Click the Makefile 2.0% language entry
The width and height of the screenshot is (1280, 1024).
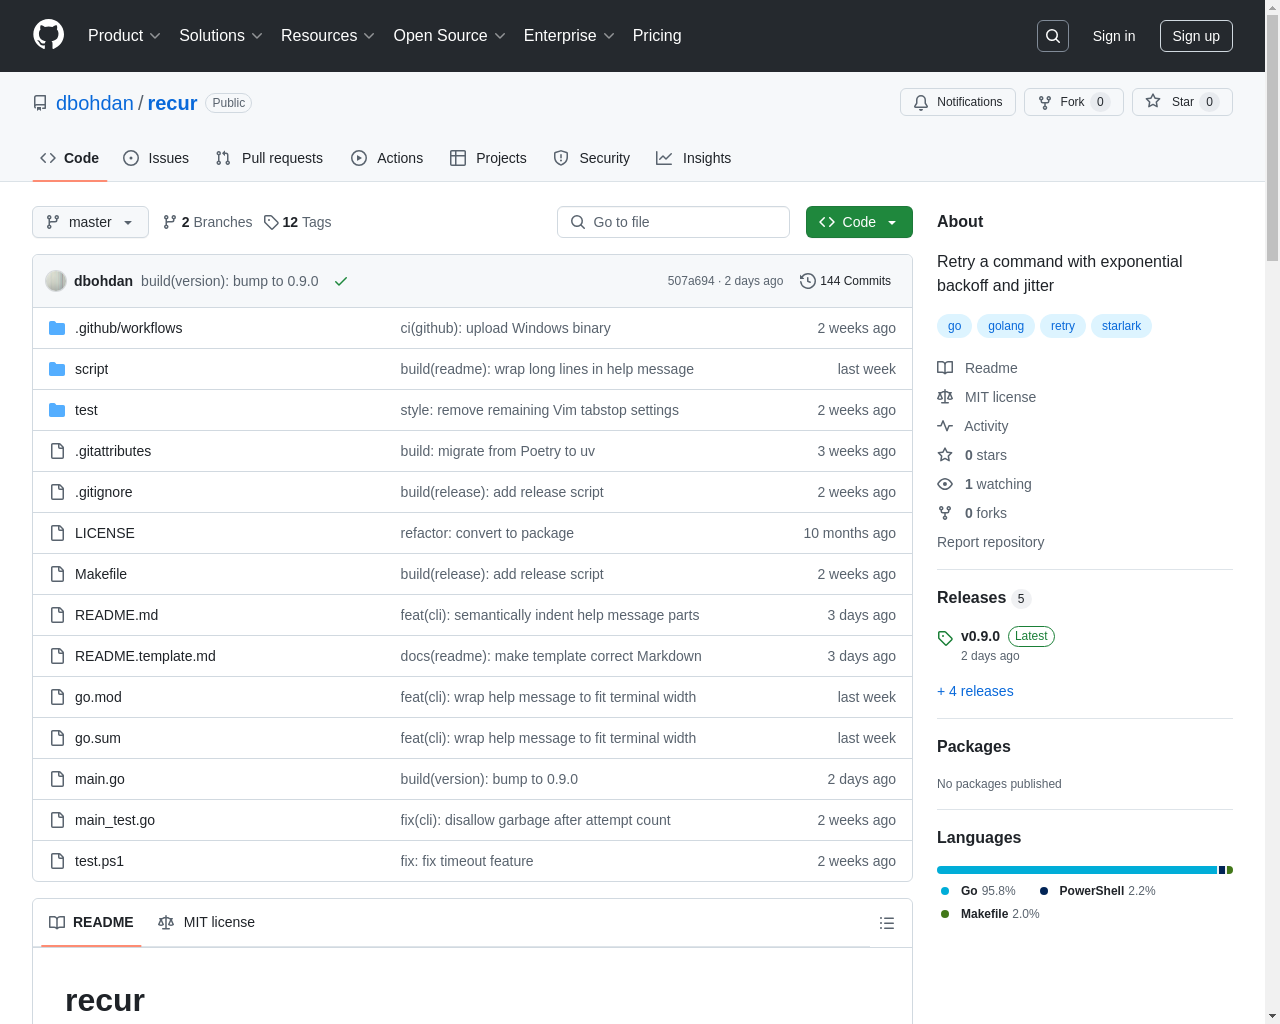pos(989,914)
